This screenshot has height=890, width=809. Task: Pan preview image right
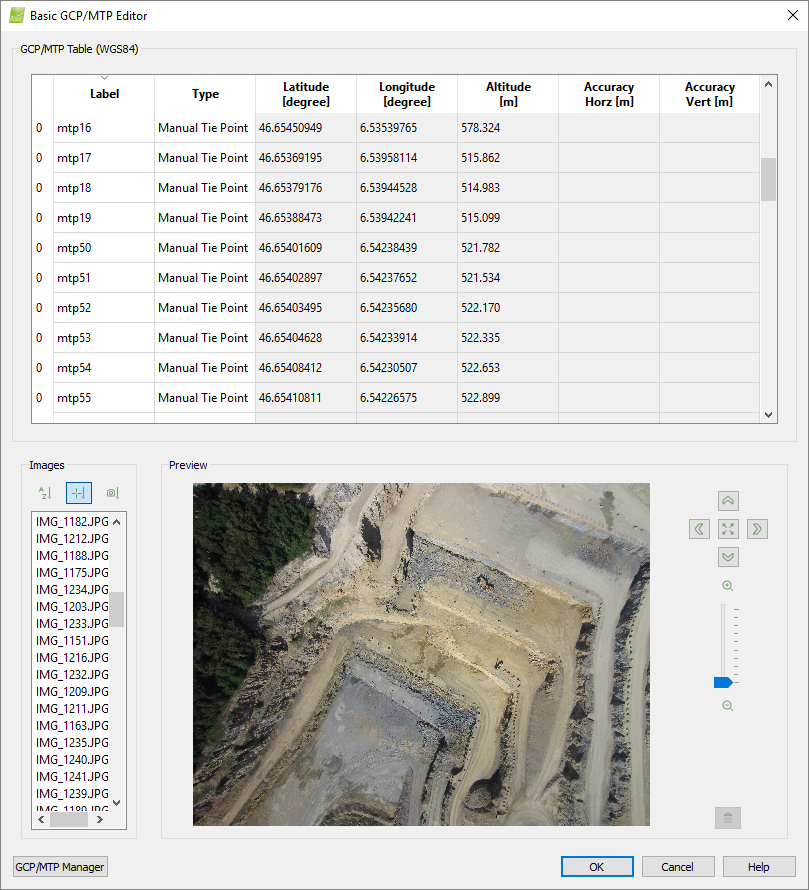point(757,529)
